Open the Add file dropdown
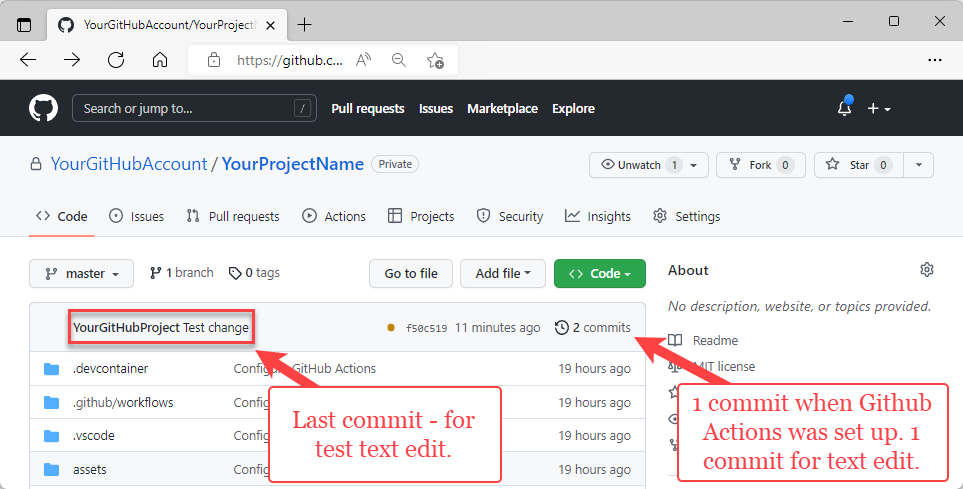 tap(503, 273)
